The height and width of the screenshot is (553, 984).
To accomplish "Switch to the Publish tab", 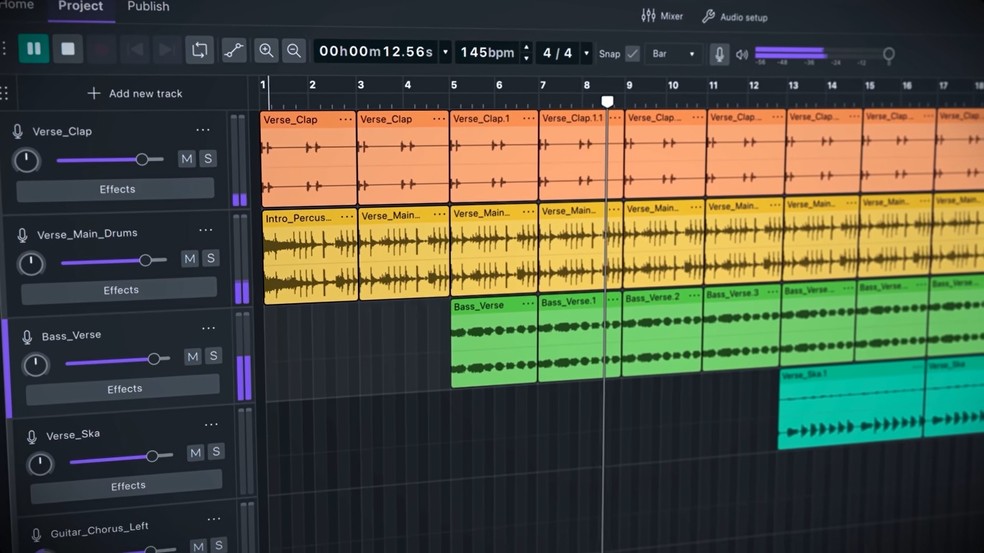I will coord(148,7).
